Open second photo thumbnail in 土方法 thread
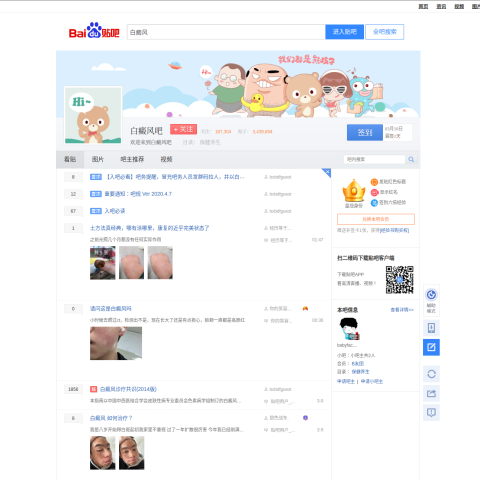Image resolution: width=480 pixels, height=480 pixels. (131, 263)
